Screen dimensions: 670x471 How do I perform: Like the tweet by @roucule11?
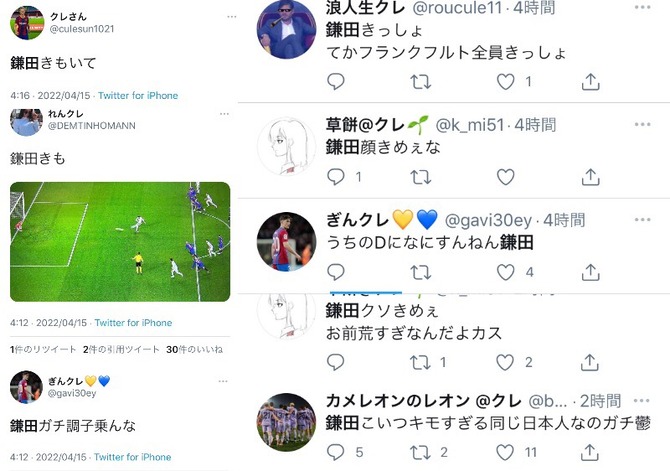(505, 82)
